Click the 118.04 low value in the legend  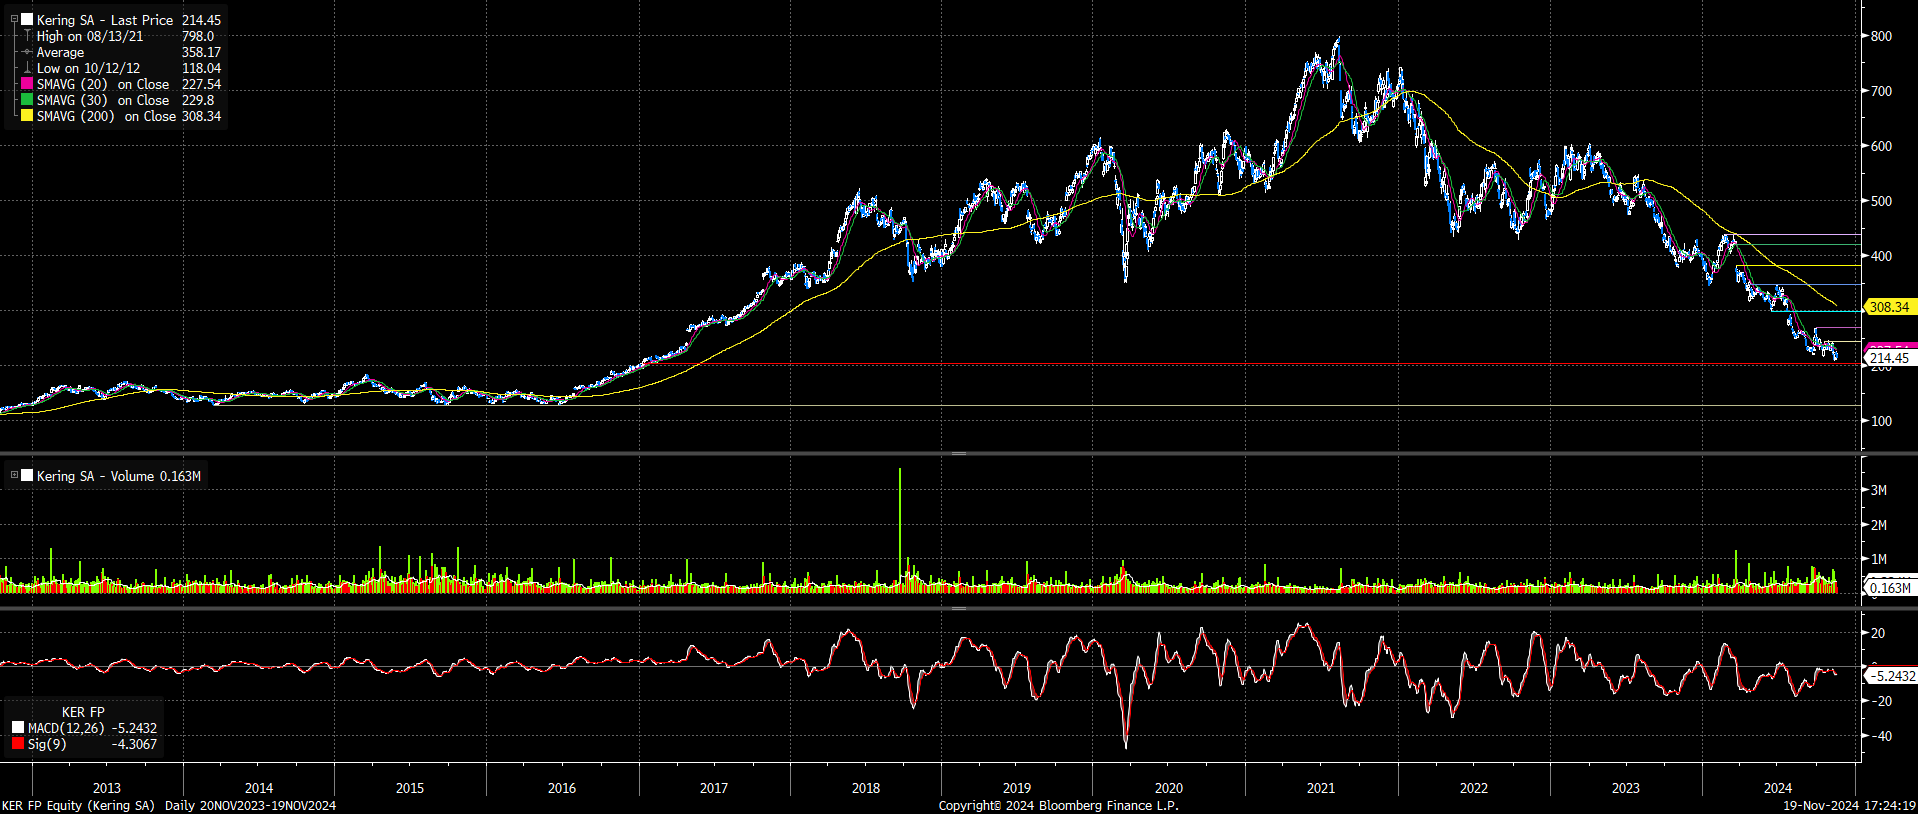(x=201, y=68)
